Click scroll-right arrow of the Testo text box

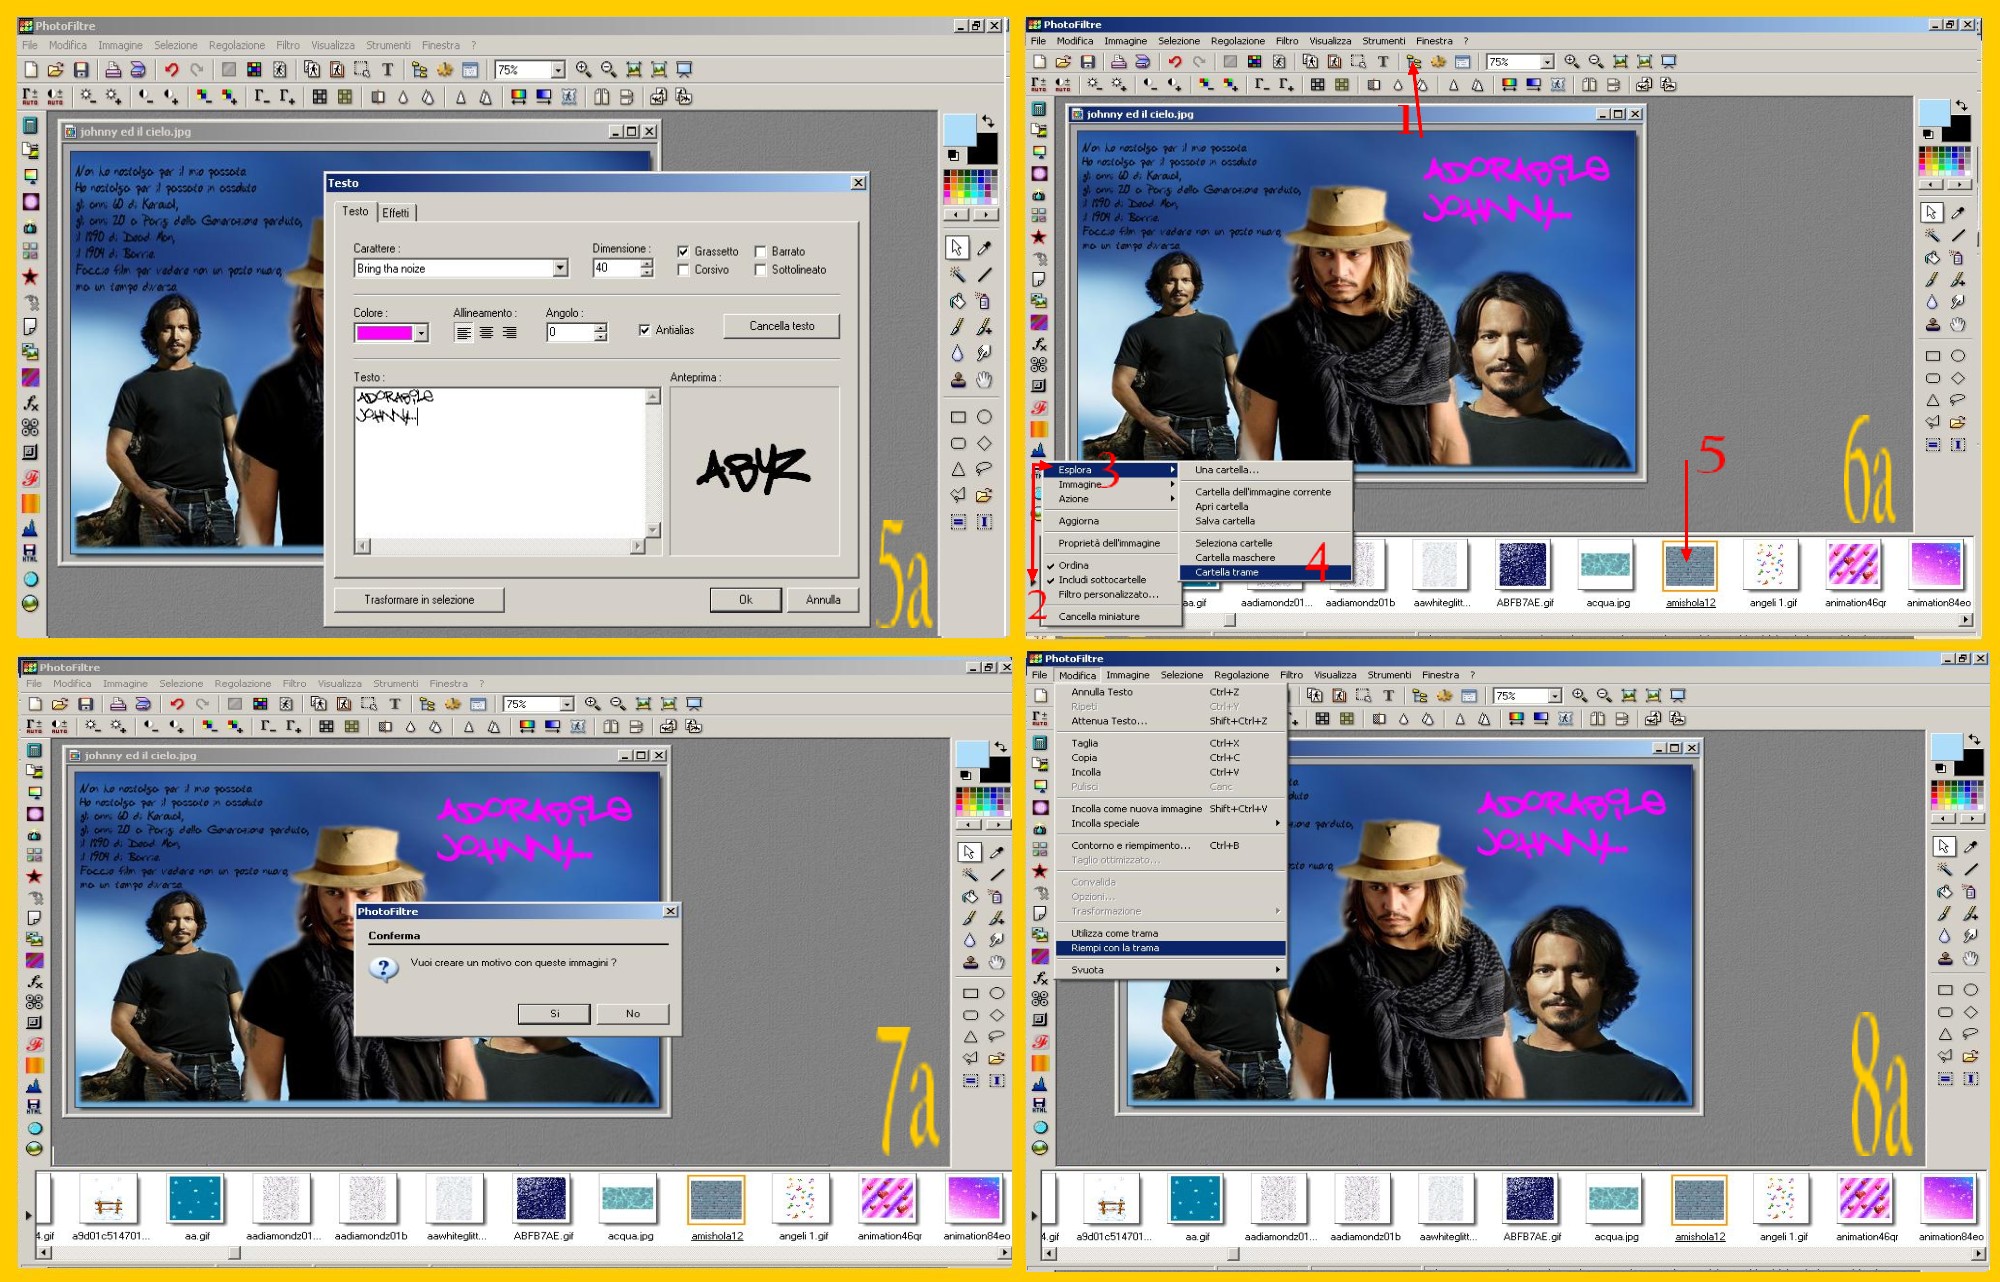tap(637, 546)
